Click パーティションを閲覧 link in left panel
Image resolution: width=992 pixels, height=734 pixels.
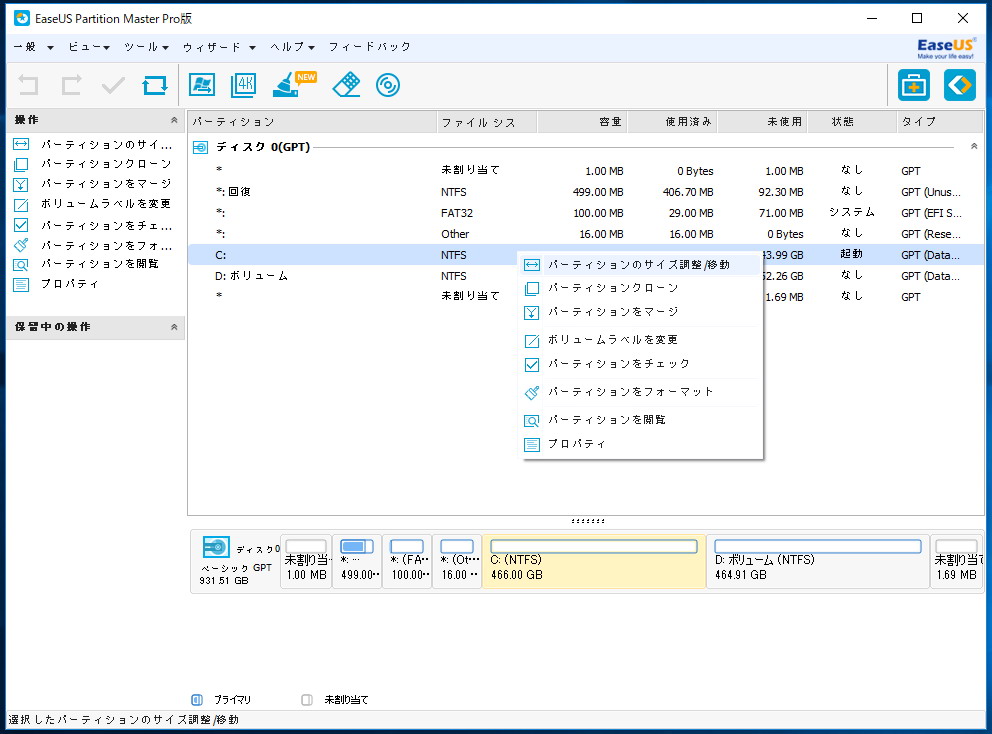click(x=100, y=264)
